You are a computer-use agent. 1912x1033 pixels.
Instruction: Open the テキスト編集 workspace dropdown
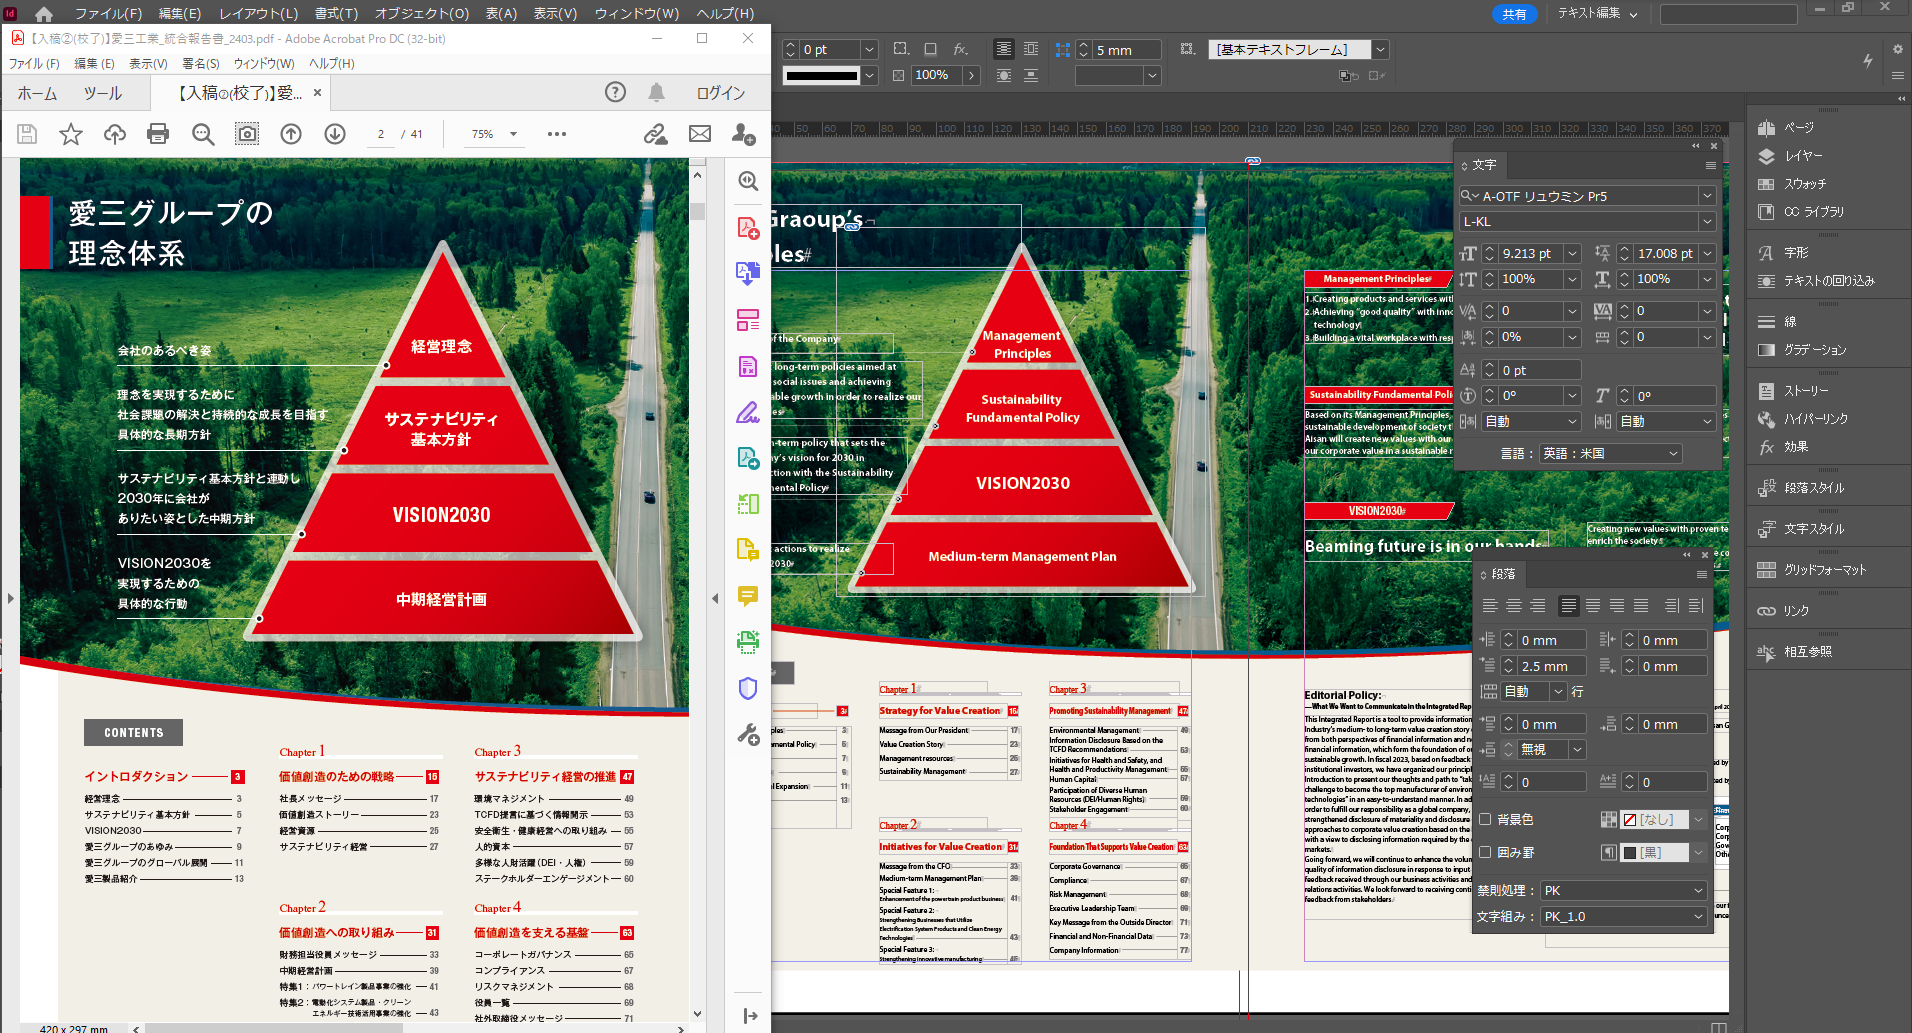tap(1598, 14)
